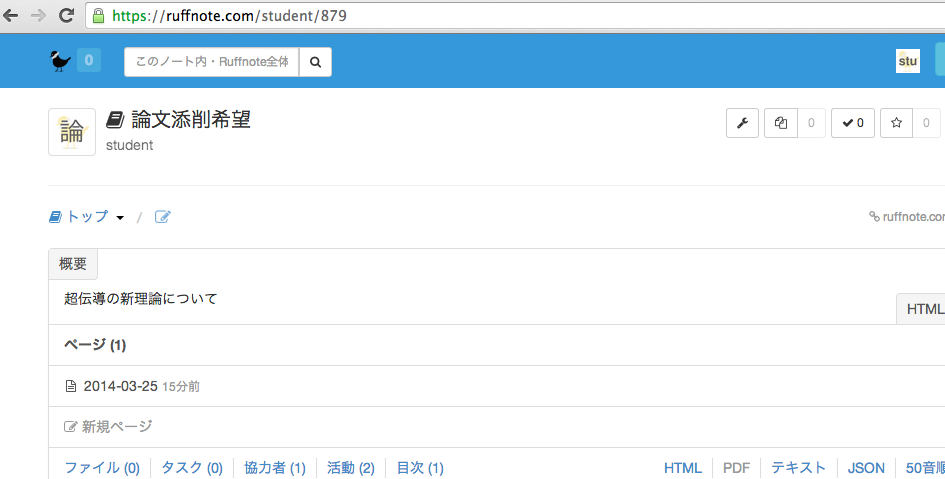This screenshot has height=479, width=945.
Task: Click the search magnifier button
Action: click(x=315, y=62)
